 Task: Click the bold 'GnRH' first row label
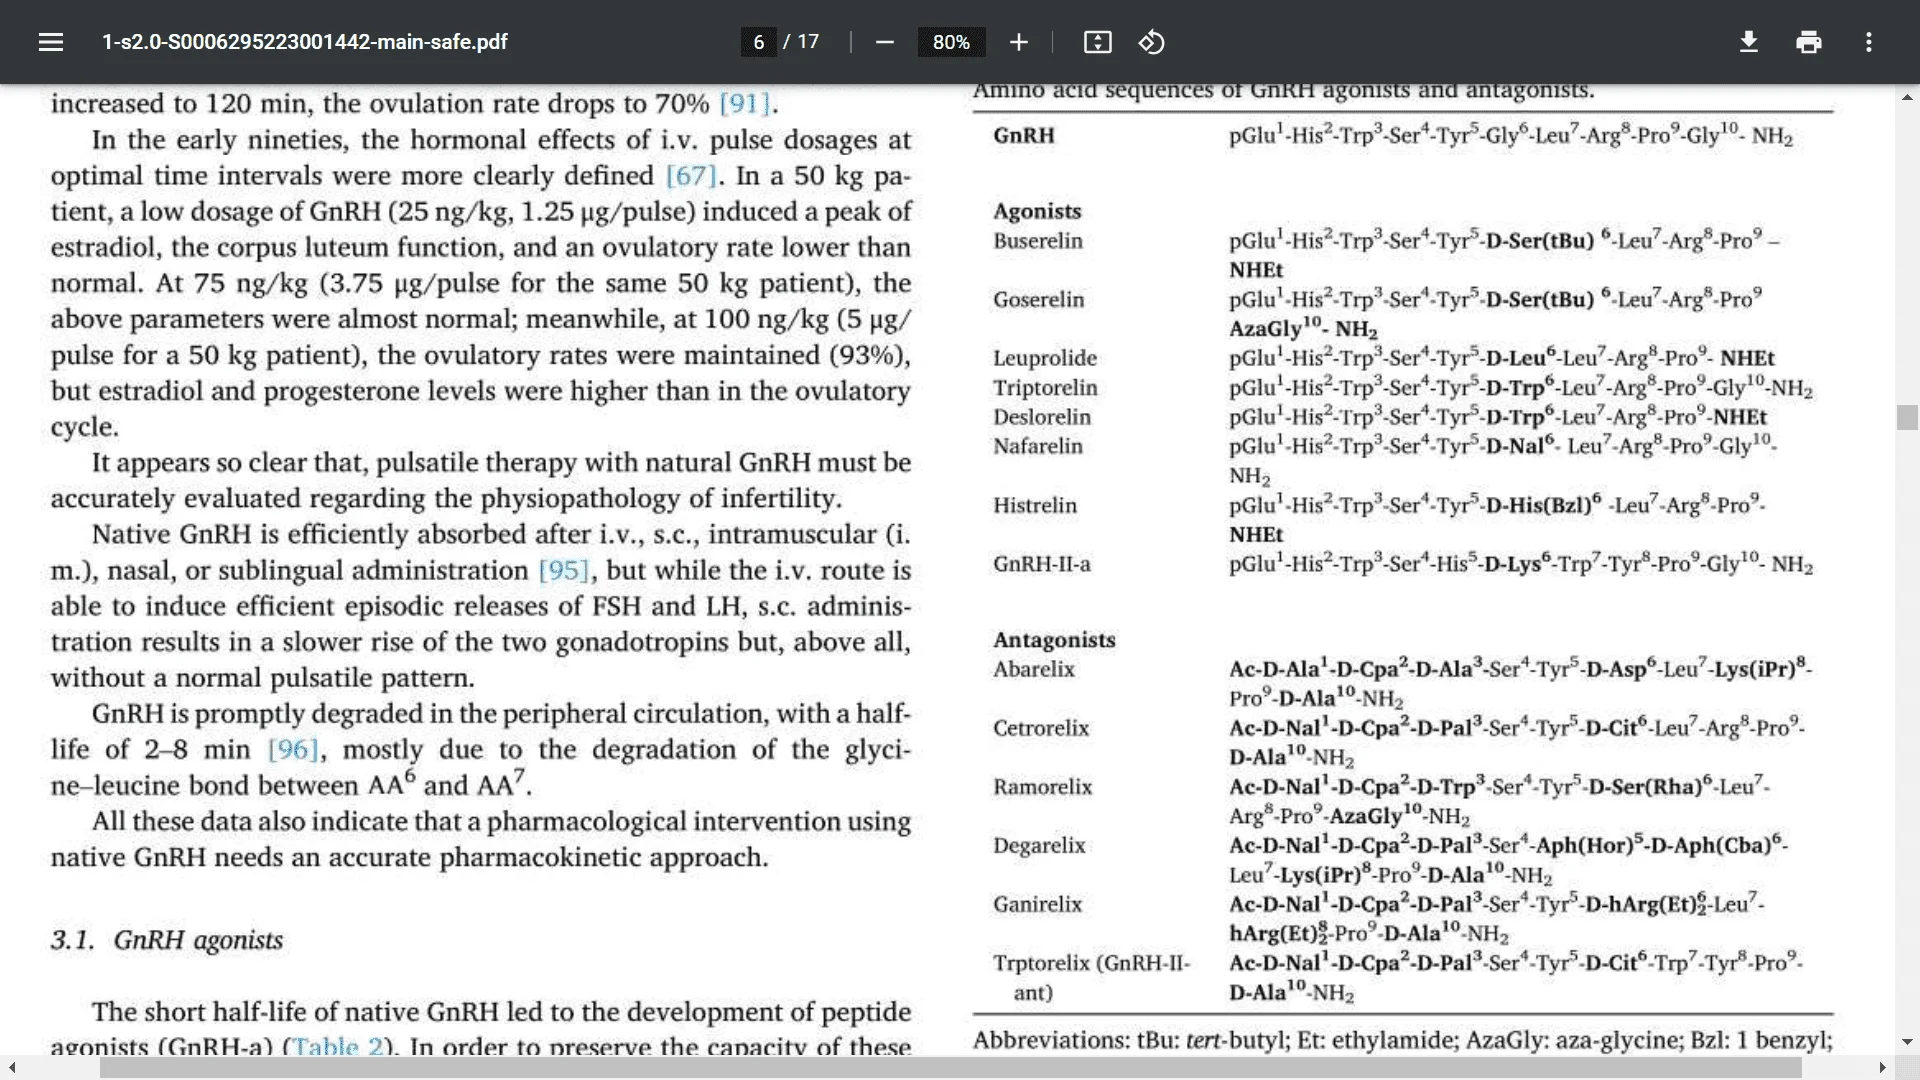tap(1024, 135)
